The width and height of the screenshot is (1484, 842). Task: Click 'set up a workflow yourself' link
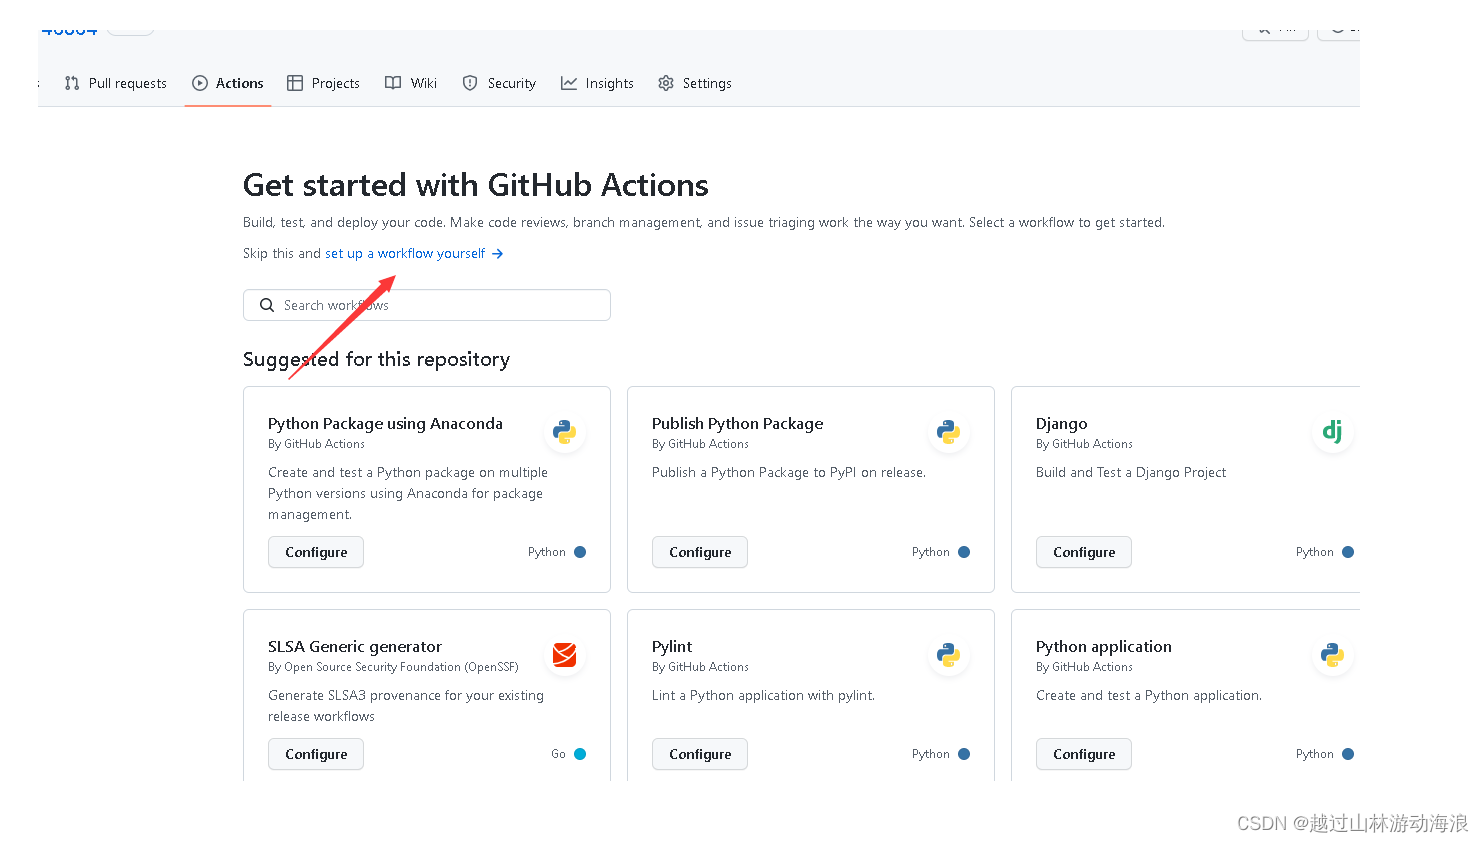tap(414, 253)
